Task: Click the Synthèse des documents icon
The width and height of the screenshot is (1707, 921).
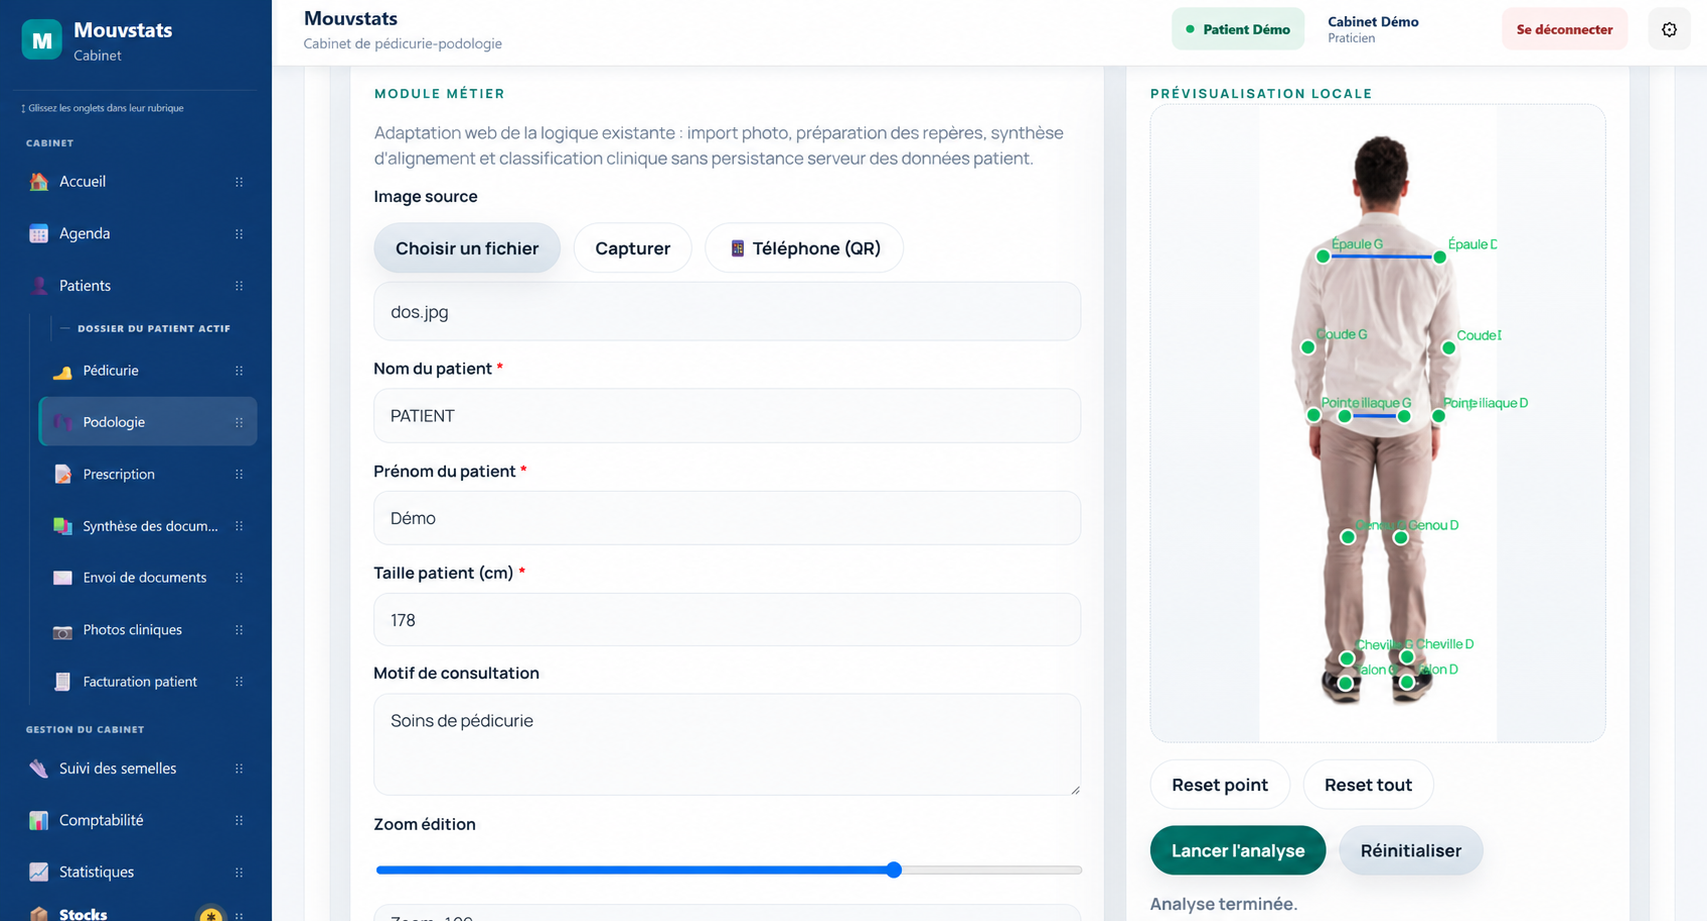Action: pos(63,526)
